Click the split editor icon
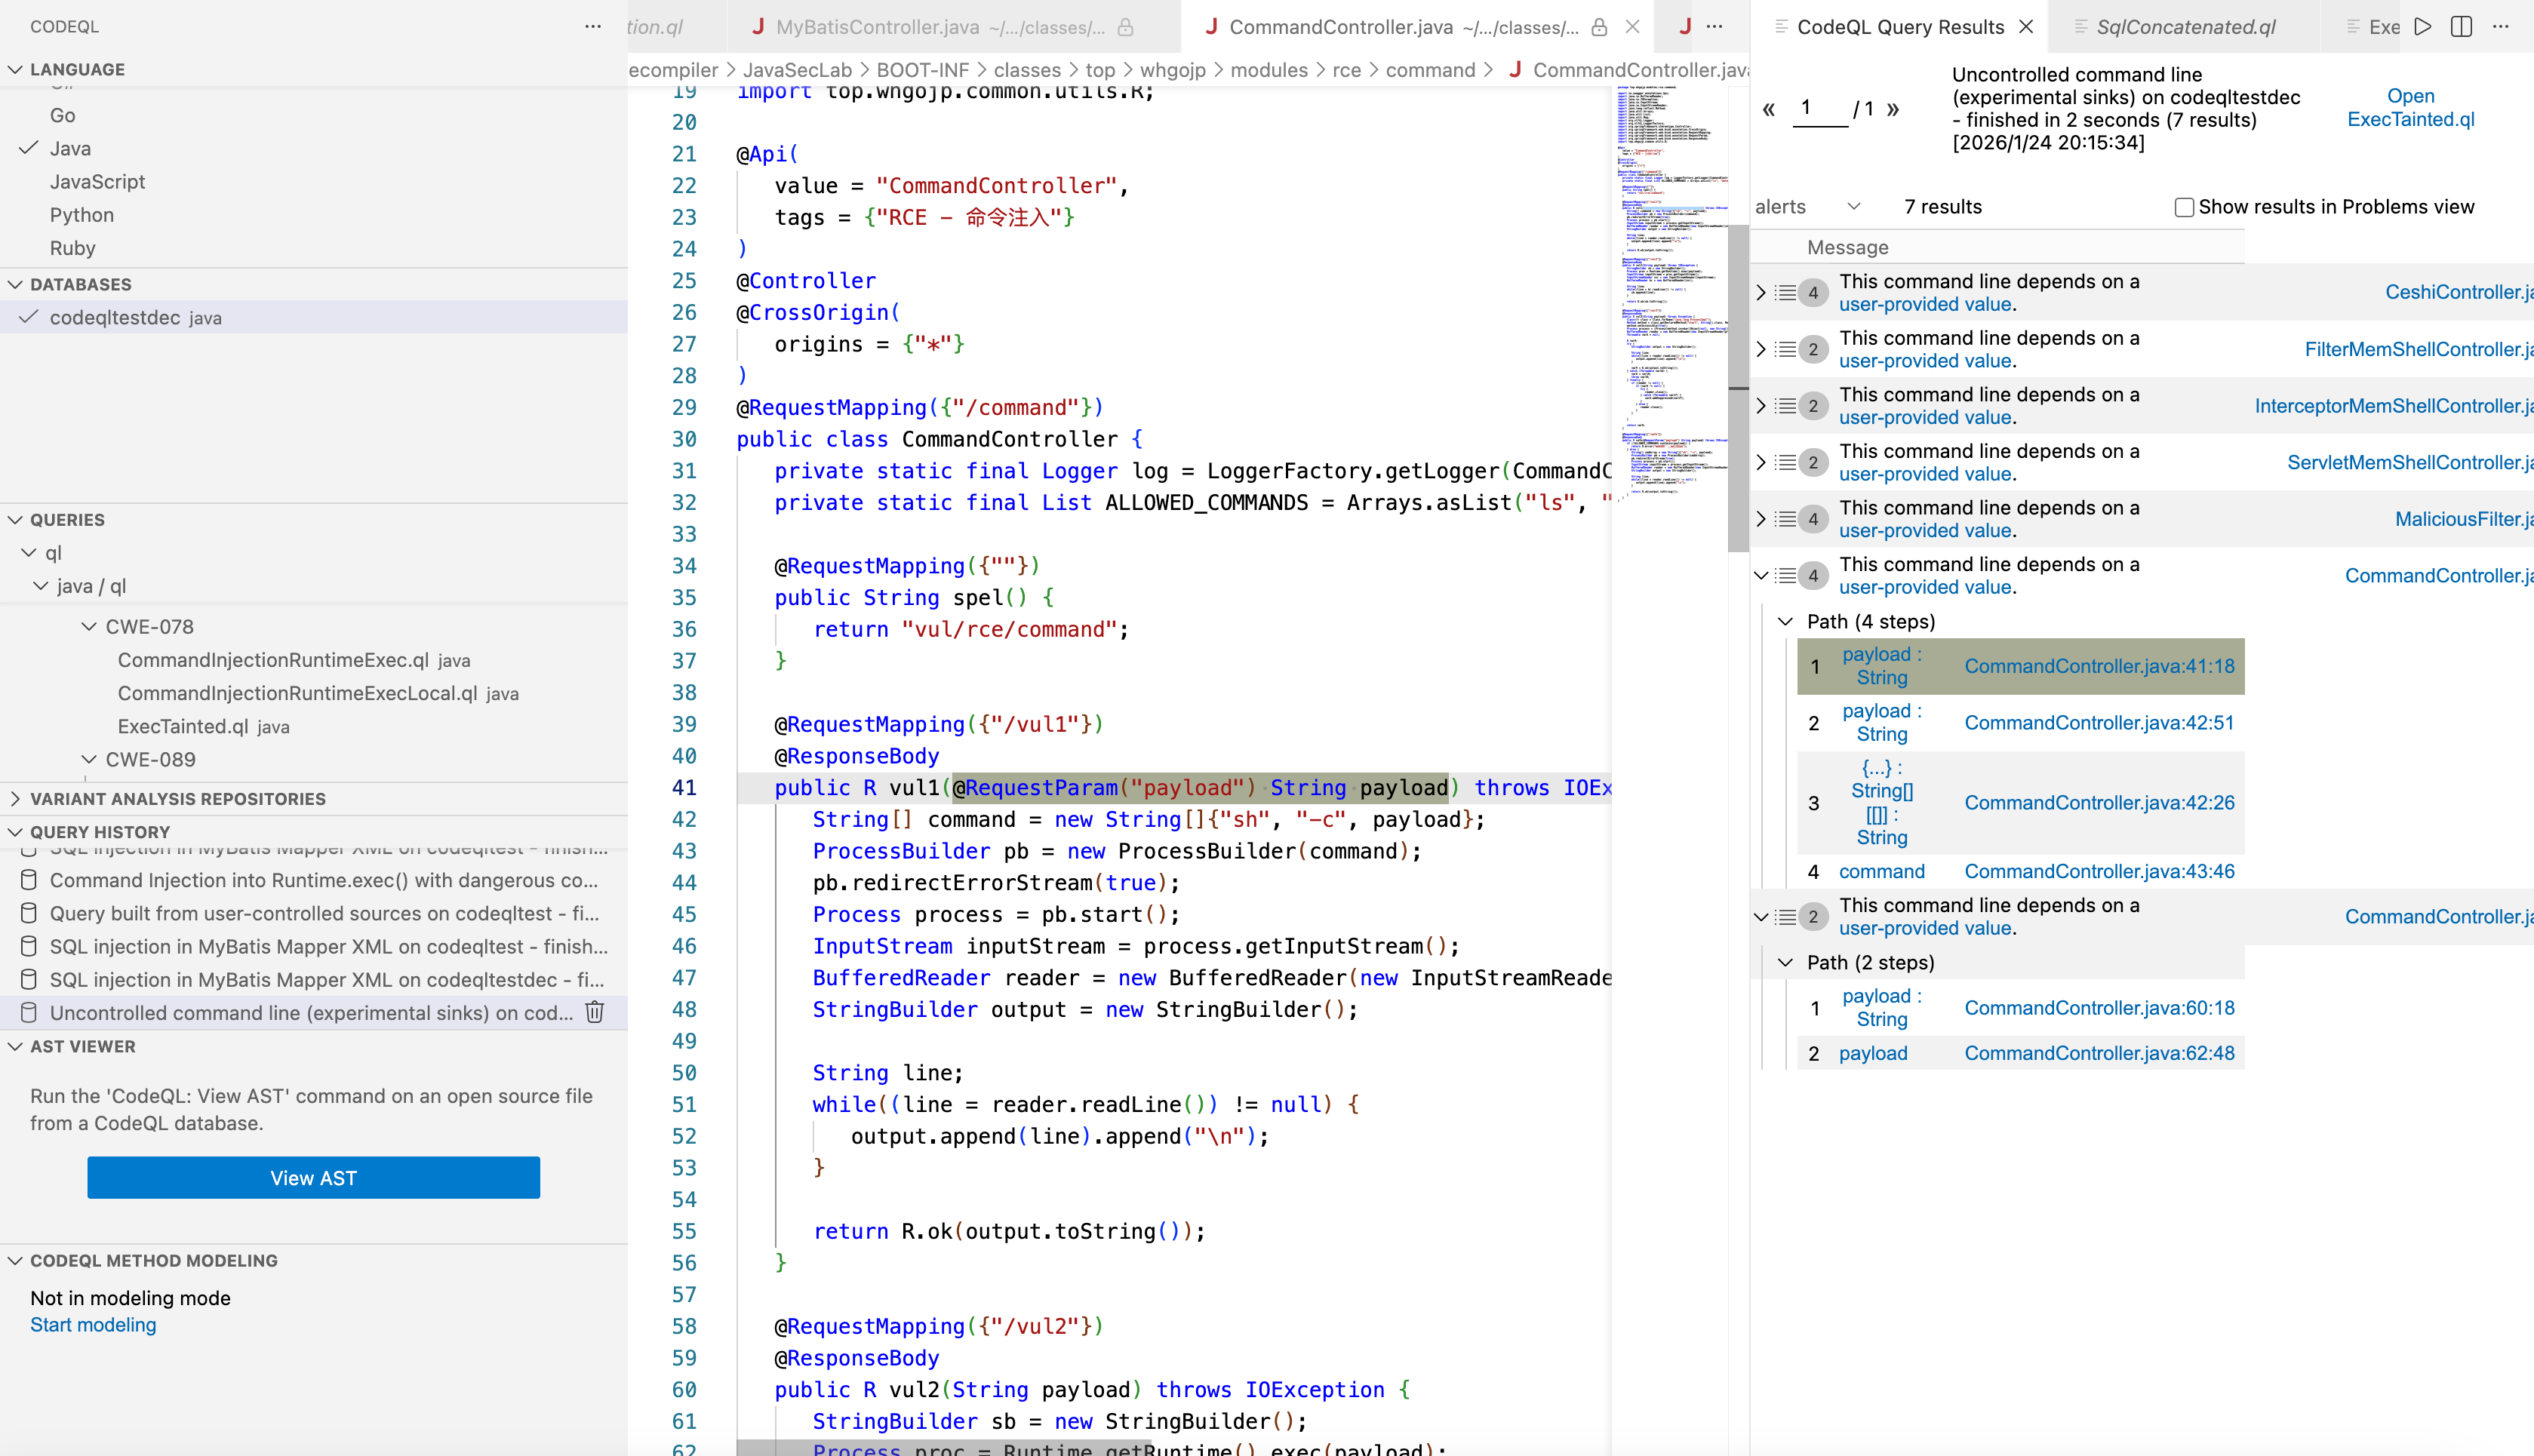Screen dimensions: 2534x1456 tap(2461, 27)
